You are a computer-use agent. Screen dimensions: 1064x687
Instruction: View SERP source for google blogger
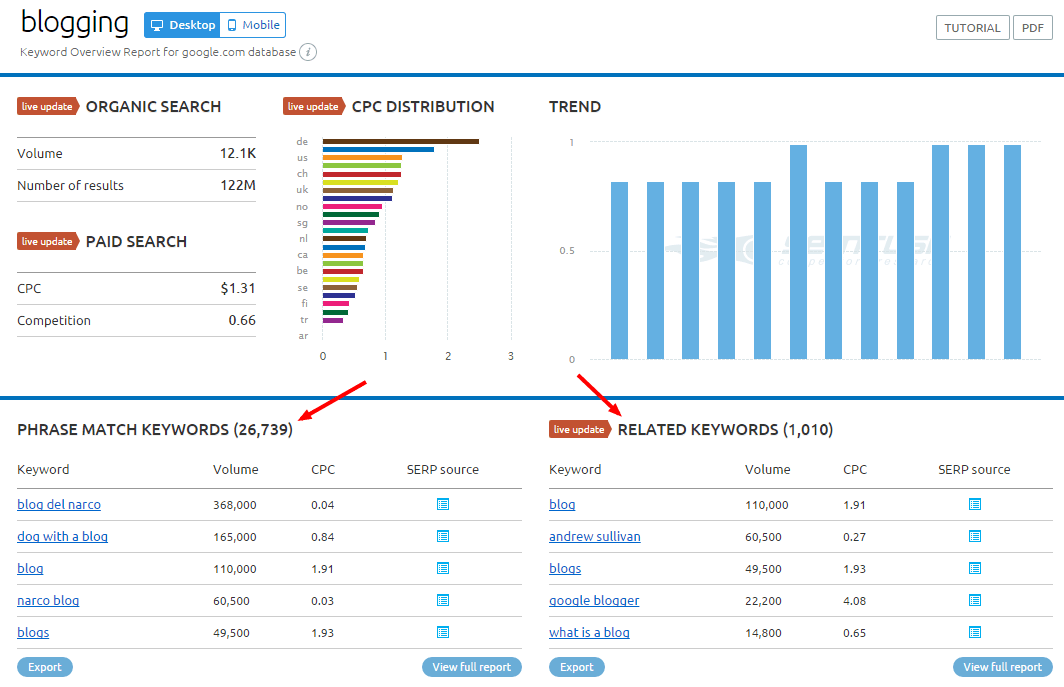click(x=975, y=600)
